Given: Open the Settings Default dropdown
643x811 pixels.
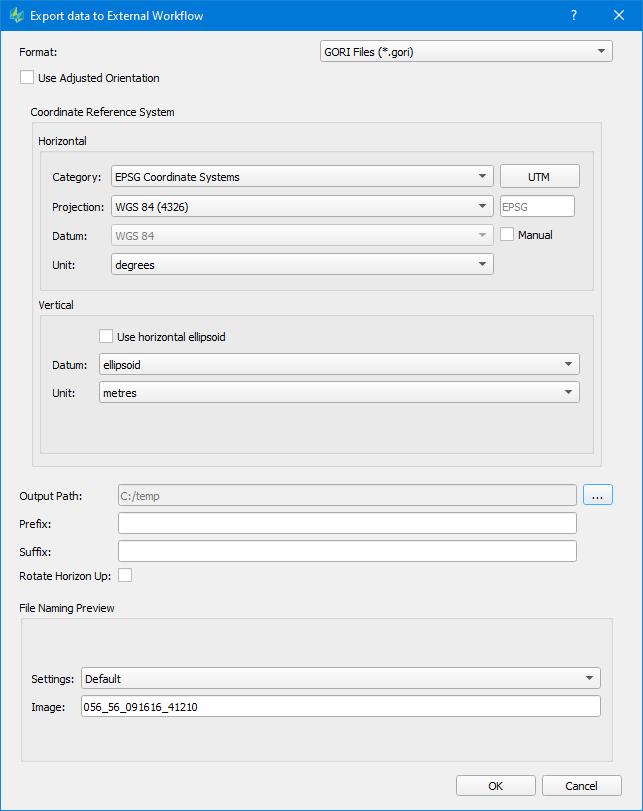Looking at the screenshot, I should [x=340, y=679].
